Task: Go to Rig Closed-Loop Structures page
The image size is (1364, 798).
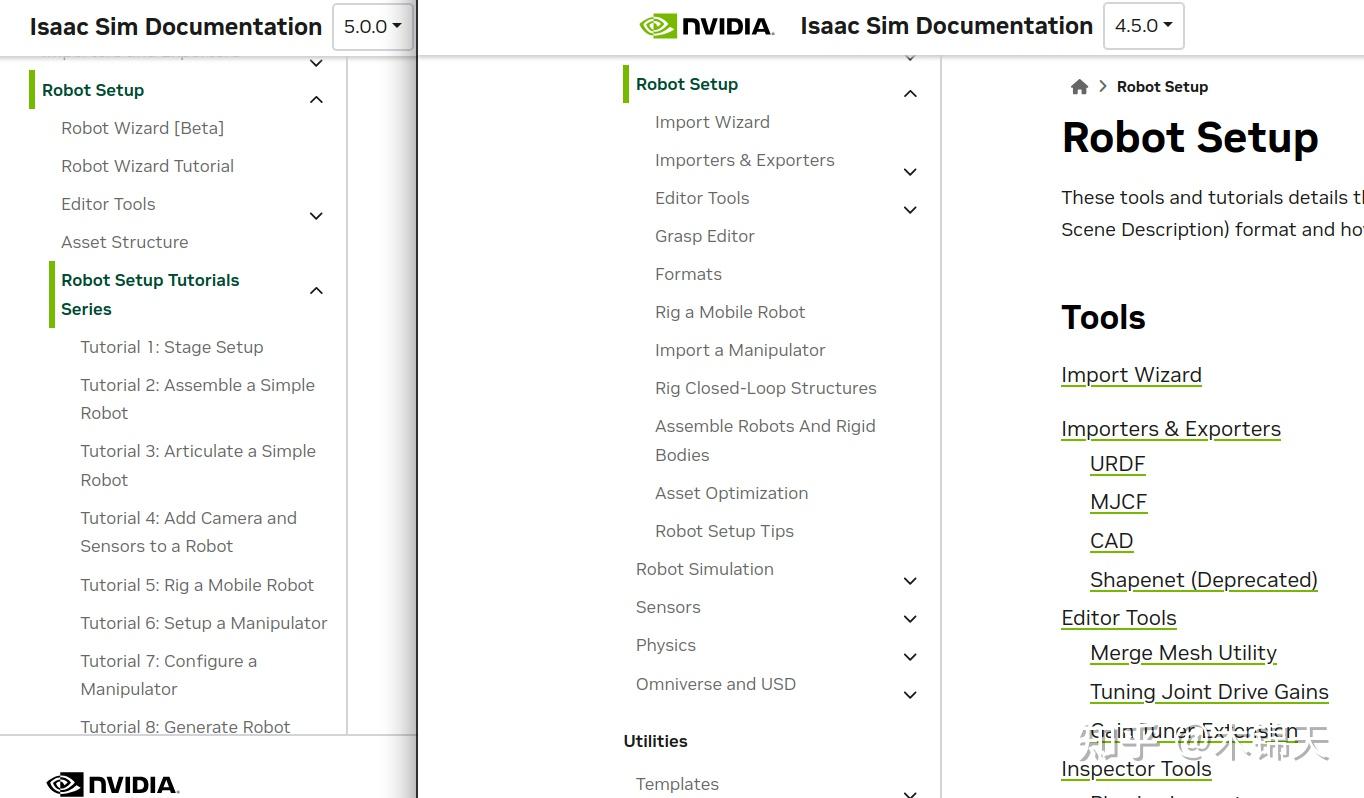Action: coord(765,388)
